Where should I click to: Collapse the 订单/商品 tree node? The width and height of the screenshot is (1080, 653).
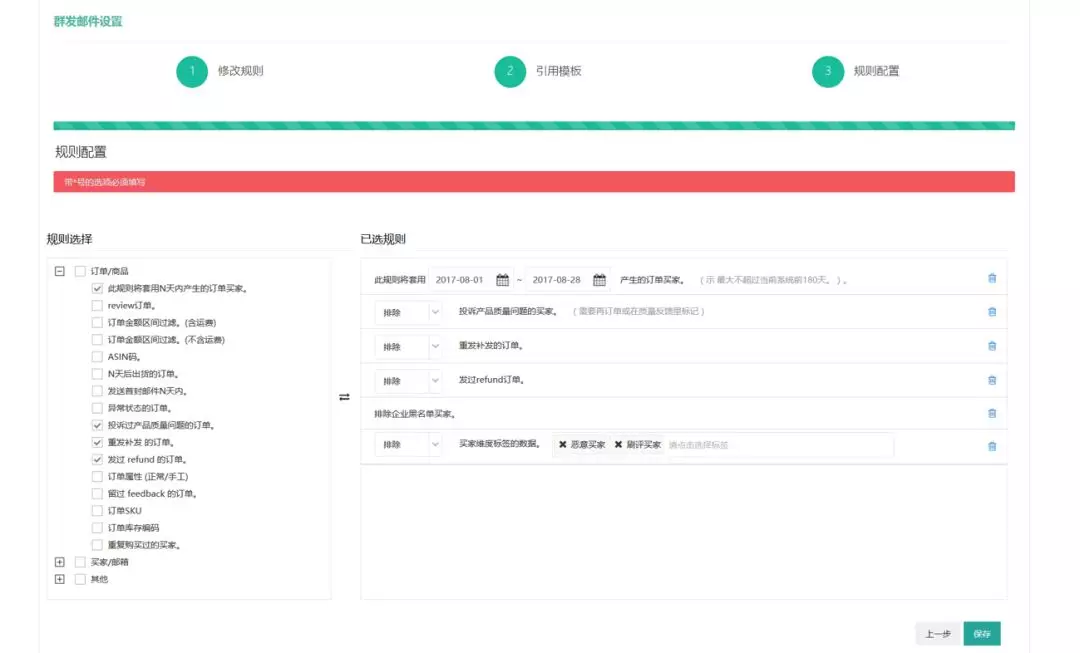click(x=60, y=271)
